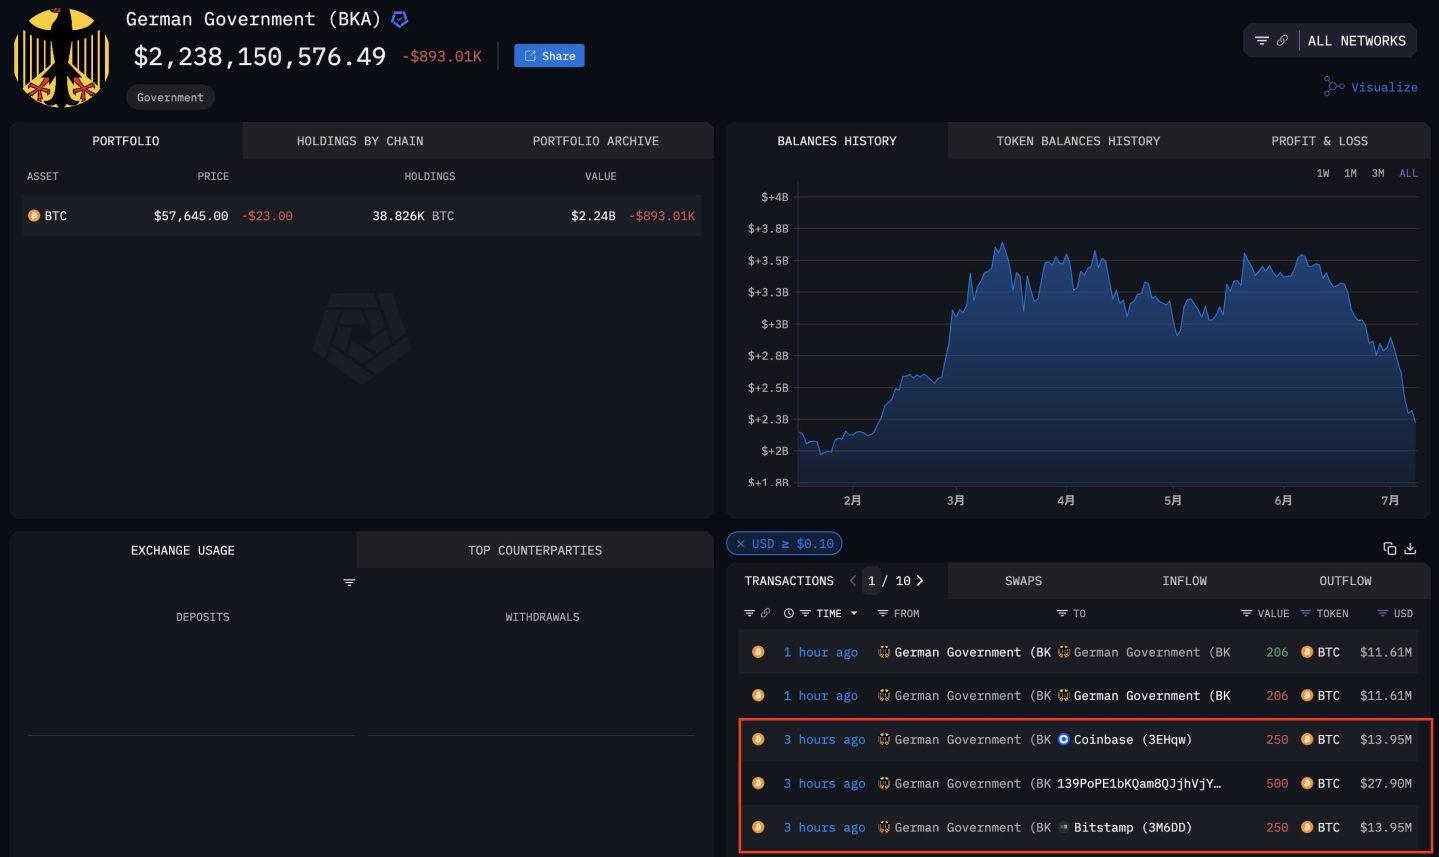Screen dimensions: 1439x857
Task: Click the BTC coin icon in the portfolio row
Action: coord(34,216)
